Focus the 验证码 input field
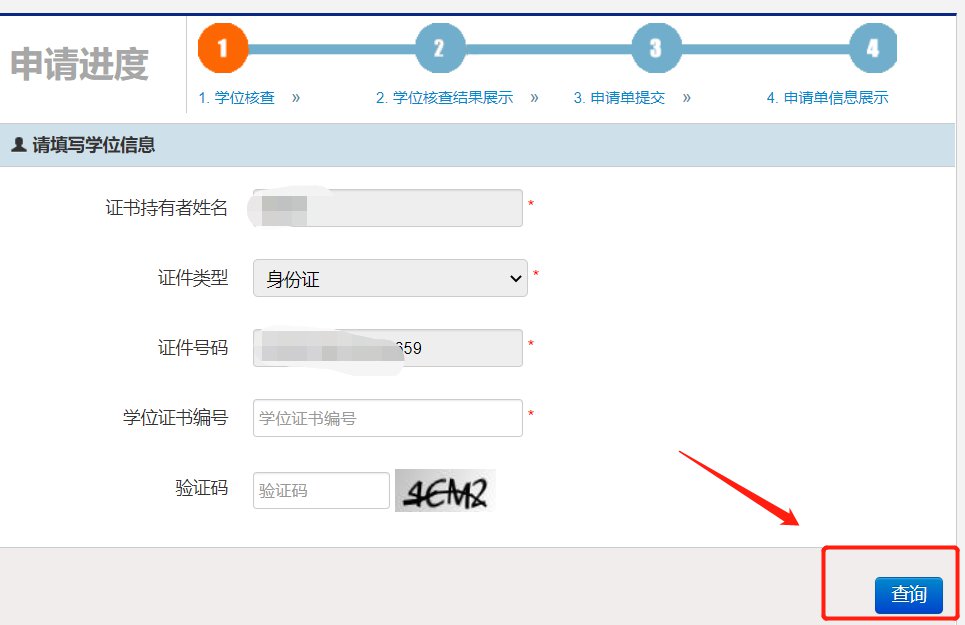 [321, 490]
